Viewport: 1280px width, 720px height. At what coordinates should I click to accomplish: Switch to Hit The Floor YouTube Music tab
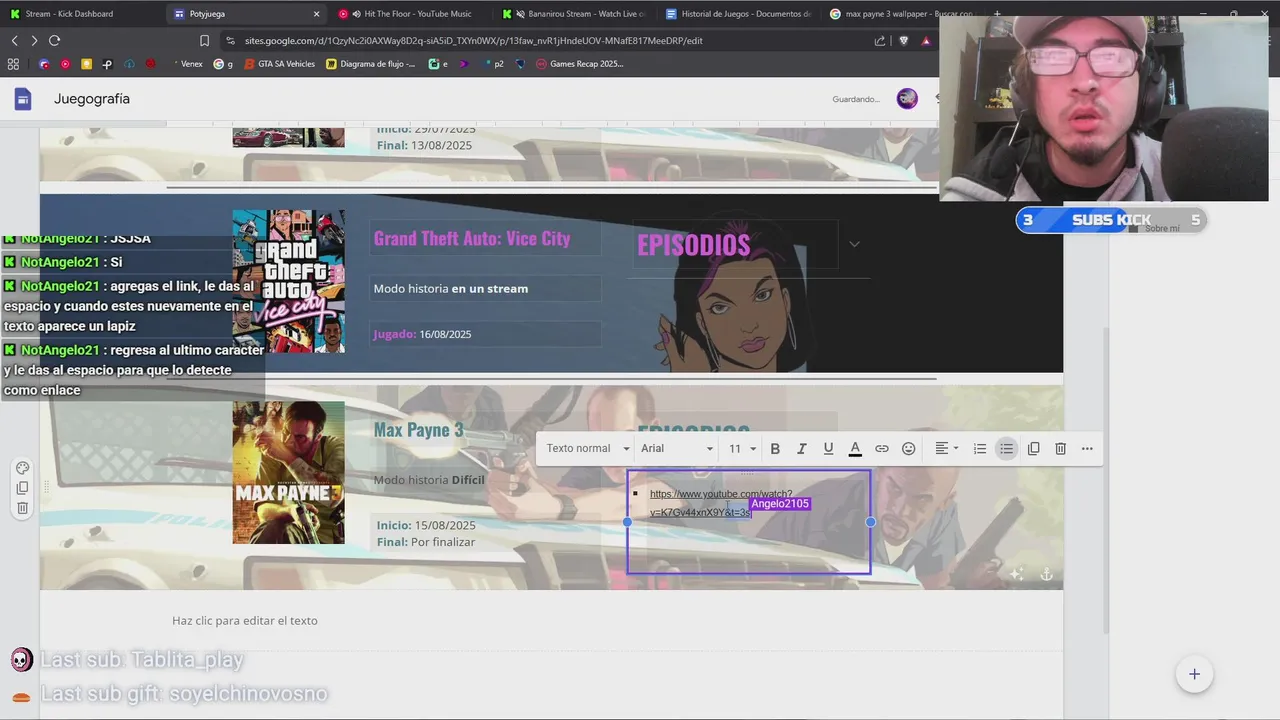410,14
